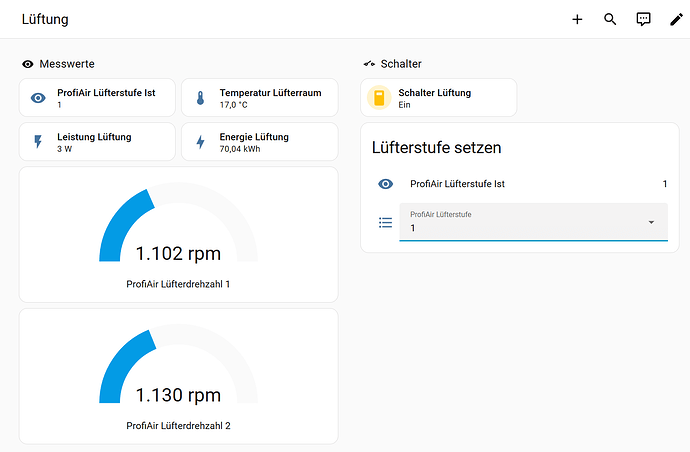Open the Temperatur Lüfterraum tile label
This screenshot has width=690, height=452.
[x=271, y=93]
